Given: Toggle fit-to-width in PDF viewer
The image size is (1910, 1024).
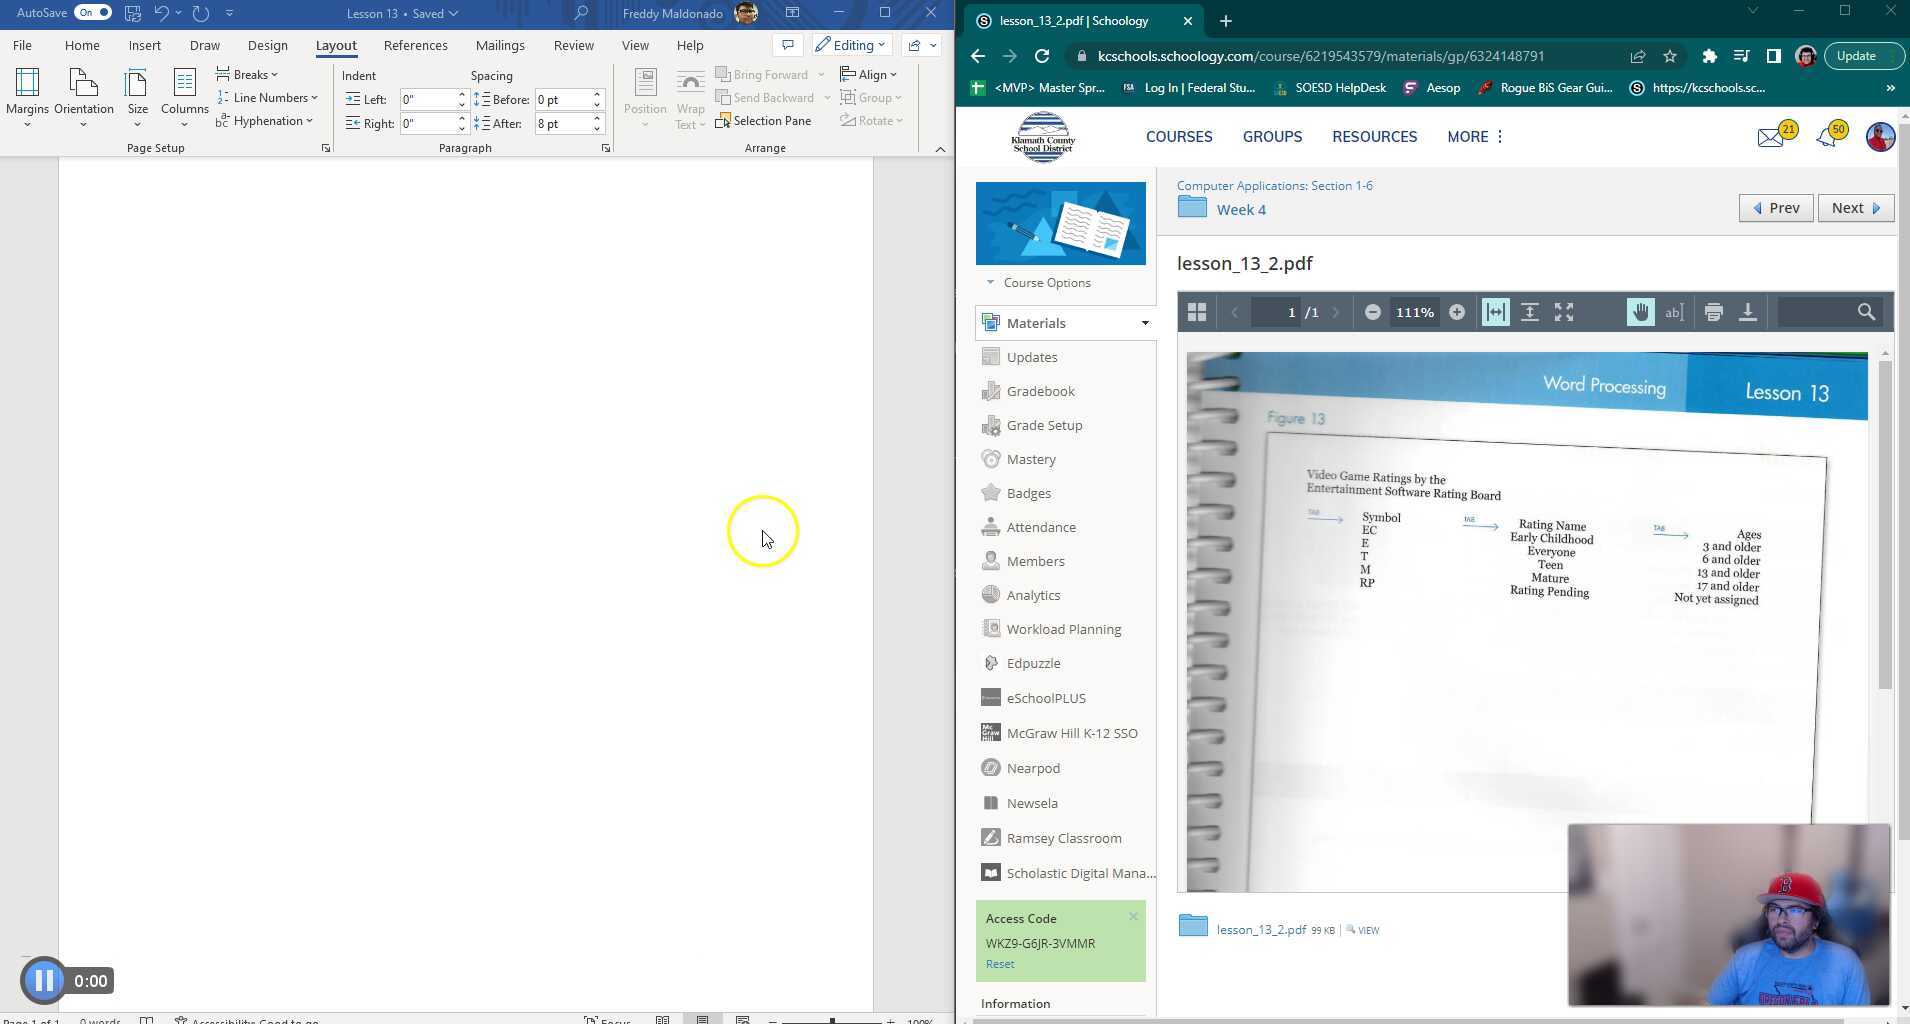Looking at the screenshot, I should [x=1495, y=313].
